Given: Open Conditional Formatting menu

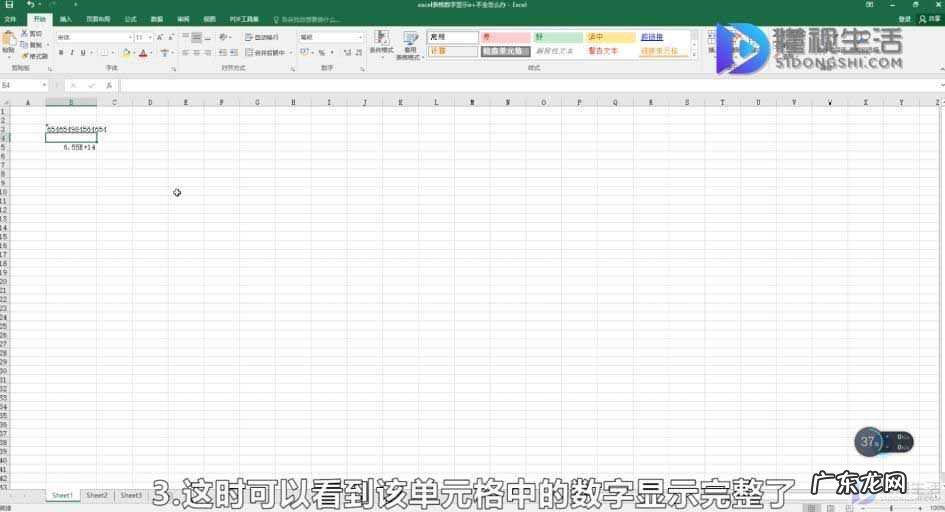Looking at the screenshot, I should click(x=381, y=45).
